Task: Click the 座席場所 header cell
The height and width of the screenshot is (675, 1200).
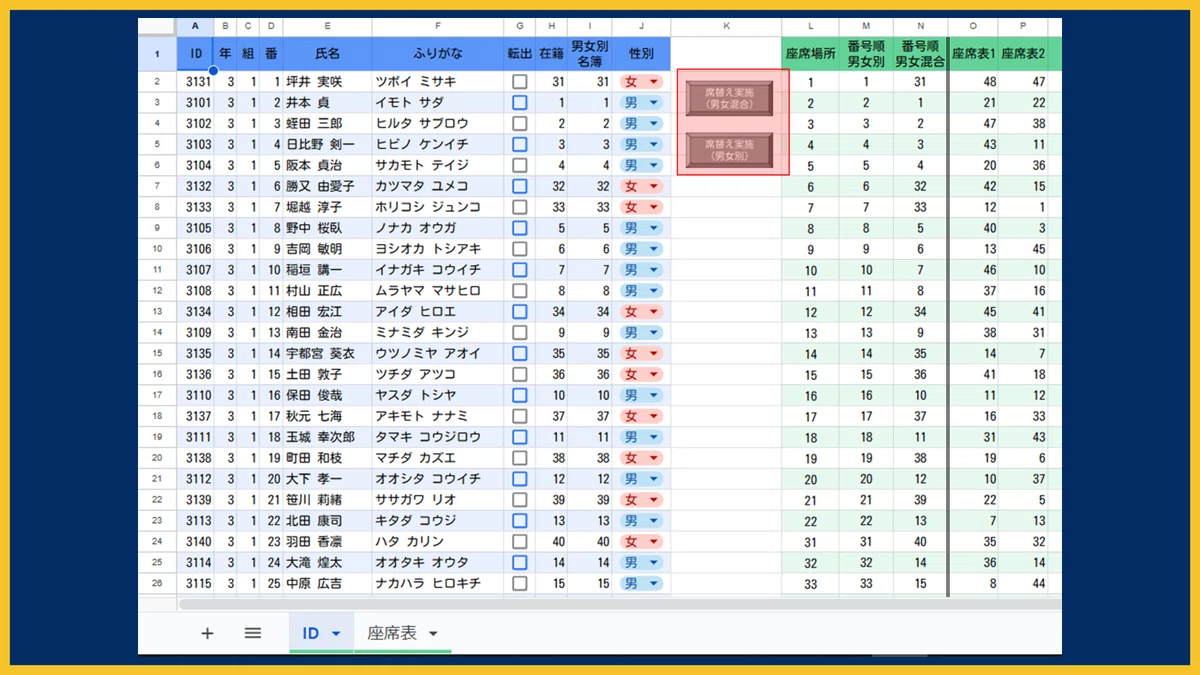Action: point(810,54)
